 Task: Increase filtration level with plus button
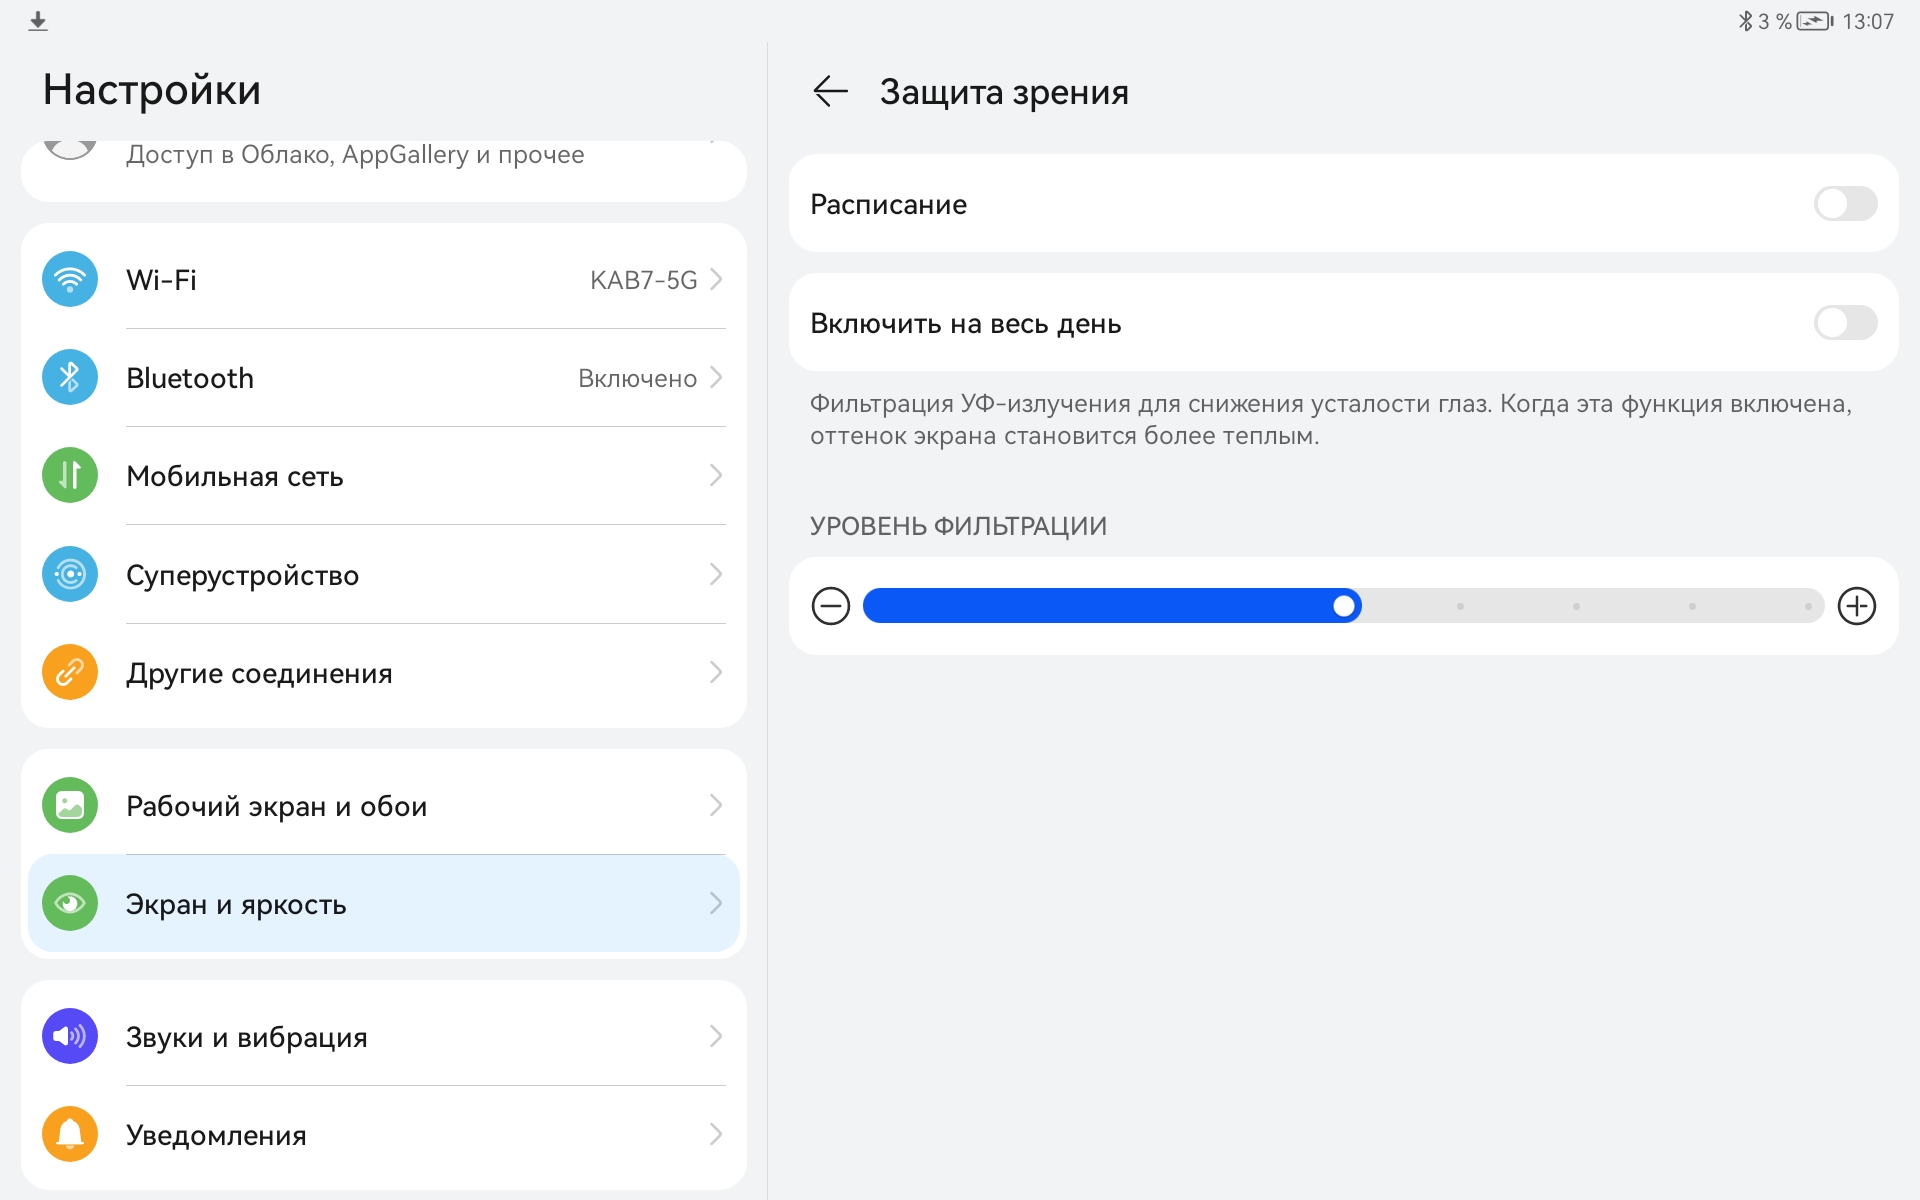(1856, 606)
